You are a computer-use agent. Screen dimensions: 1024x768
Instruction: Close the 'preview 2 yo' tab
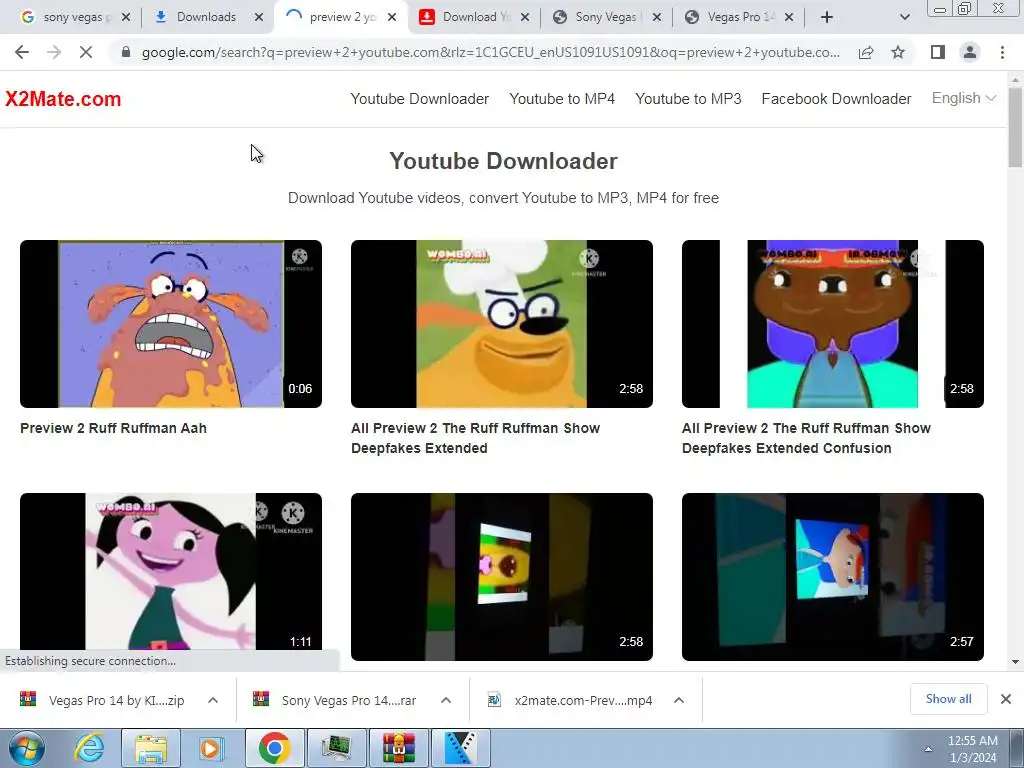click(392, 17)
